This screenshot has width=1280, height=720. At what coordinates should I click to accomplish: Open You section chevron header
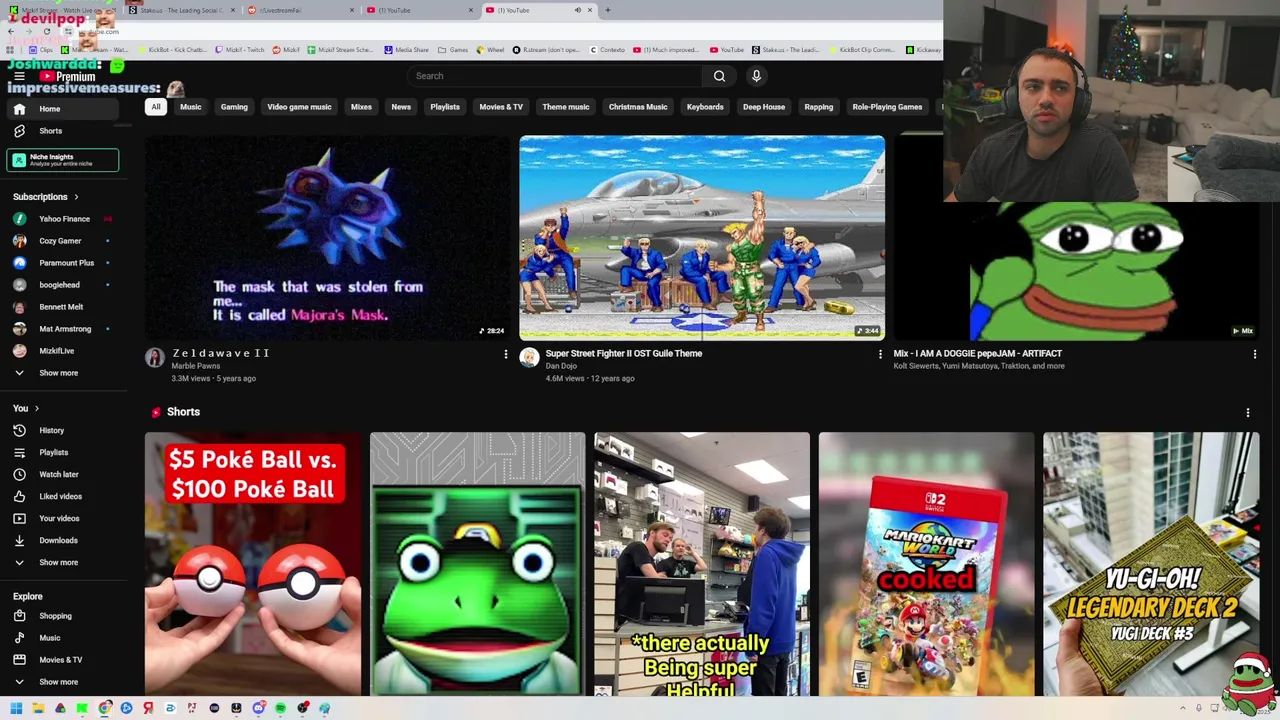tap(26, 408)
